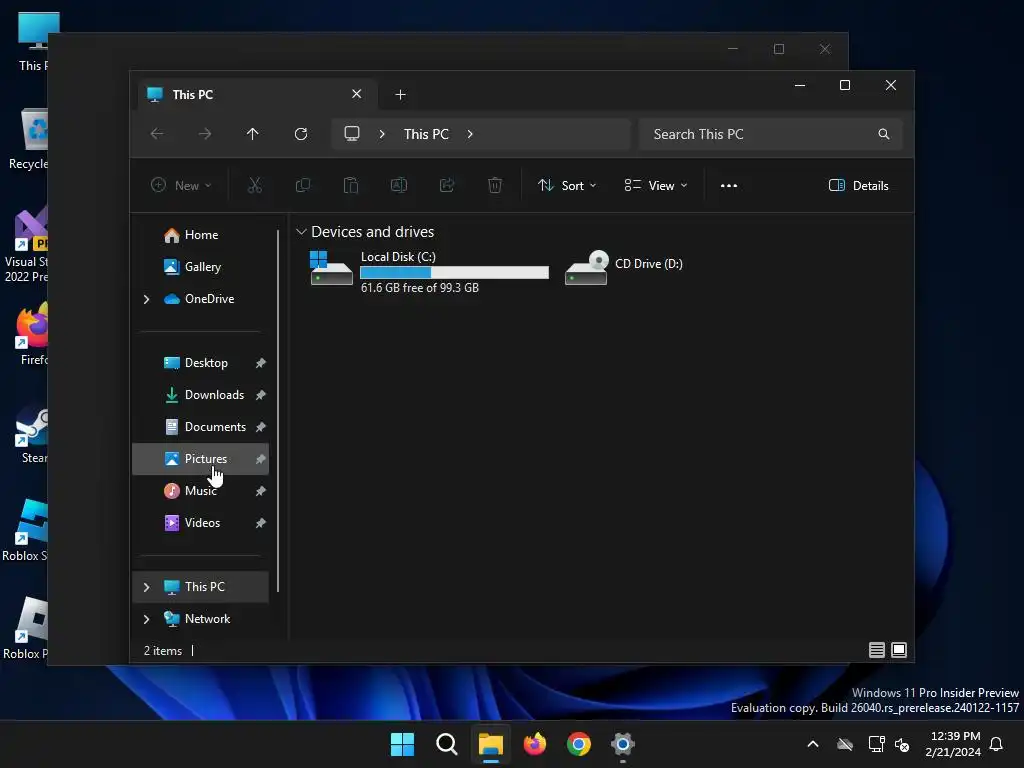Viewport: 1024px width, 768px height.
Task: Open Desktop folder in sidebar
Action: (206, 363)
